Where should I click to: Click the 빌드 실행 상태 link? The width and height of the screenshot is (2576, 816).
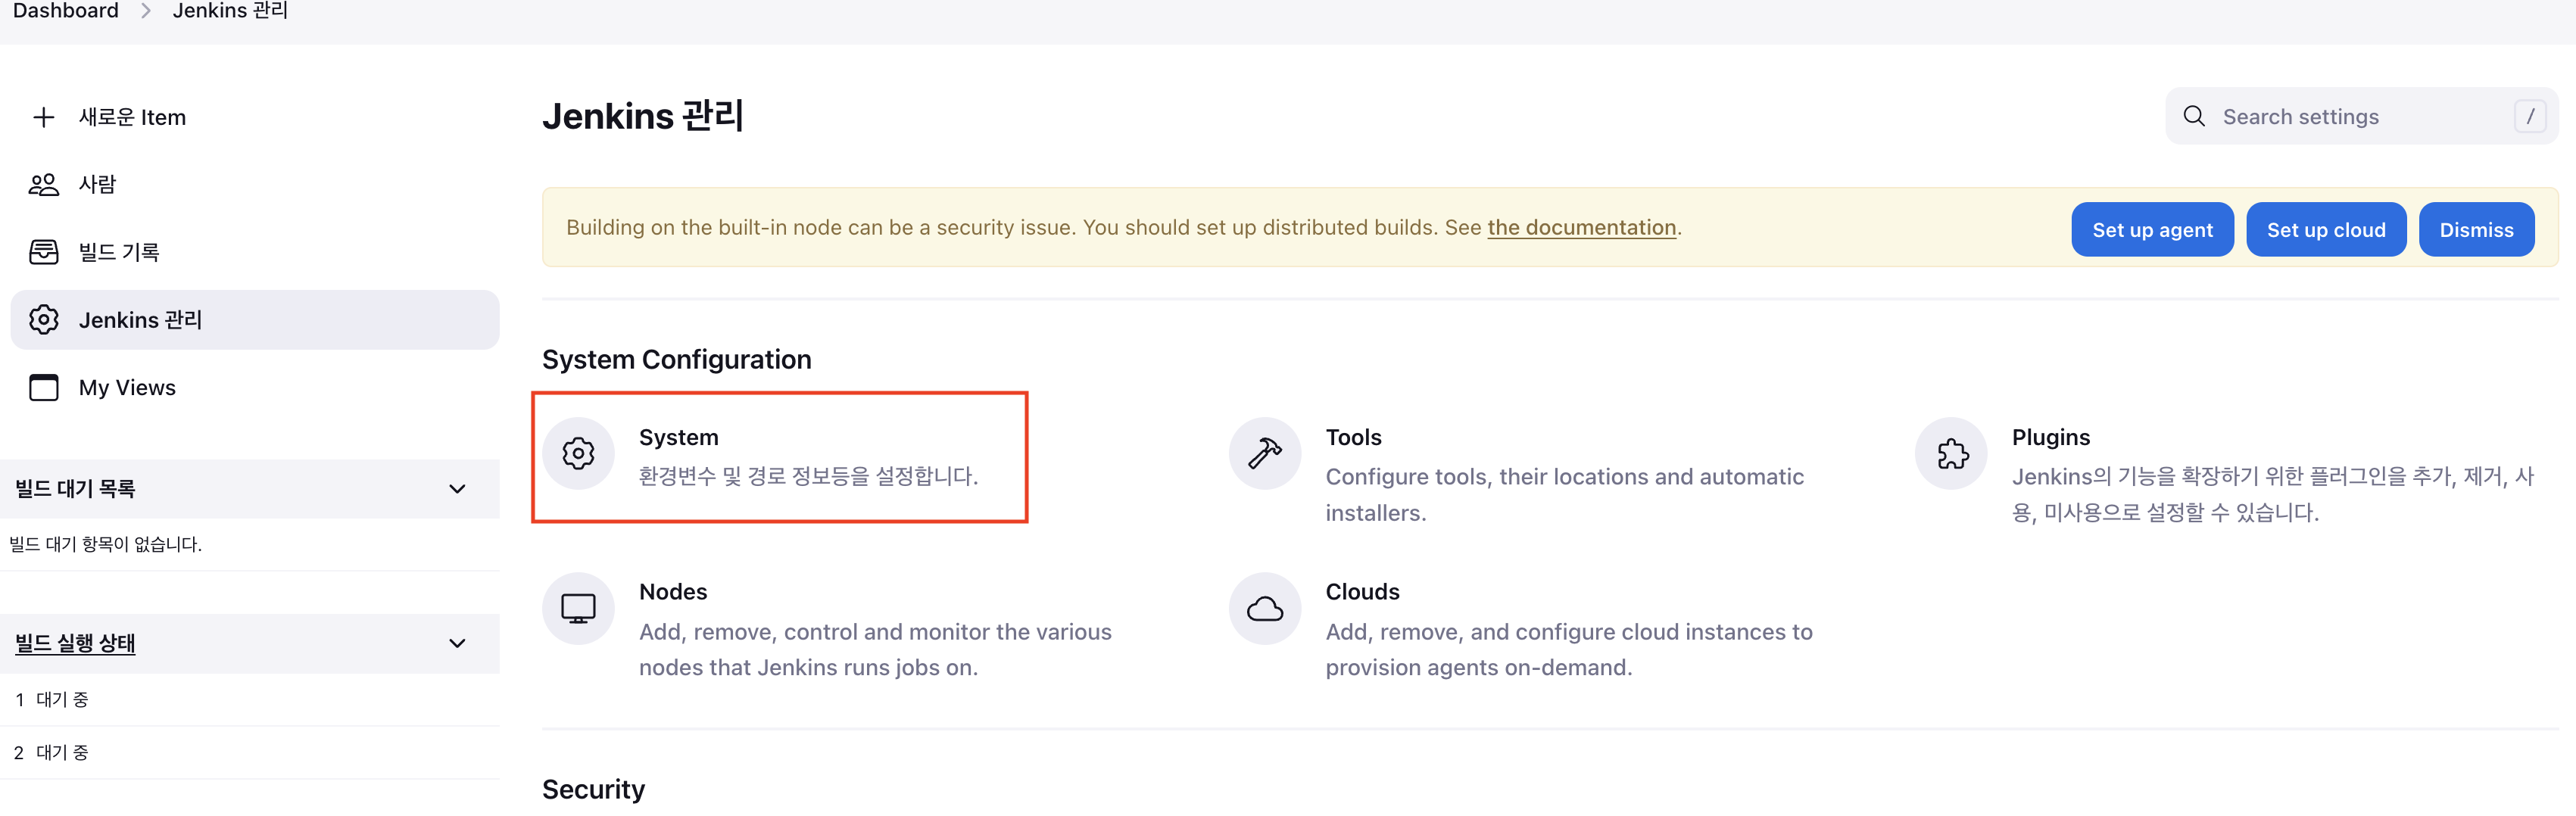[x=75, y=643]
